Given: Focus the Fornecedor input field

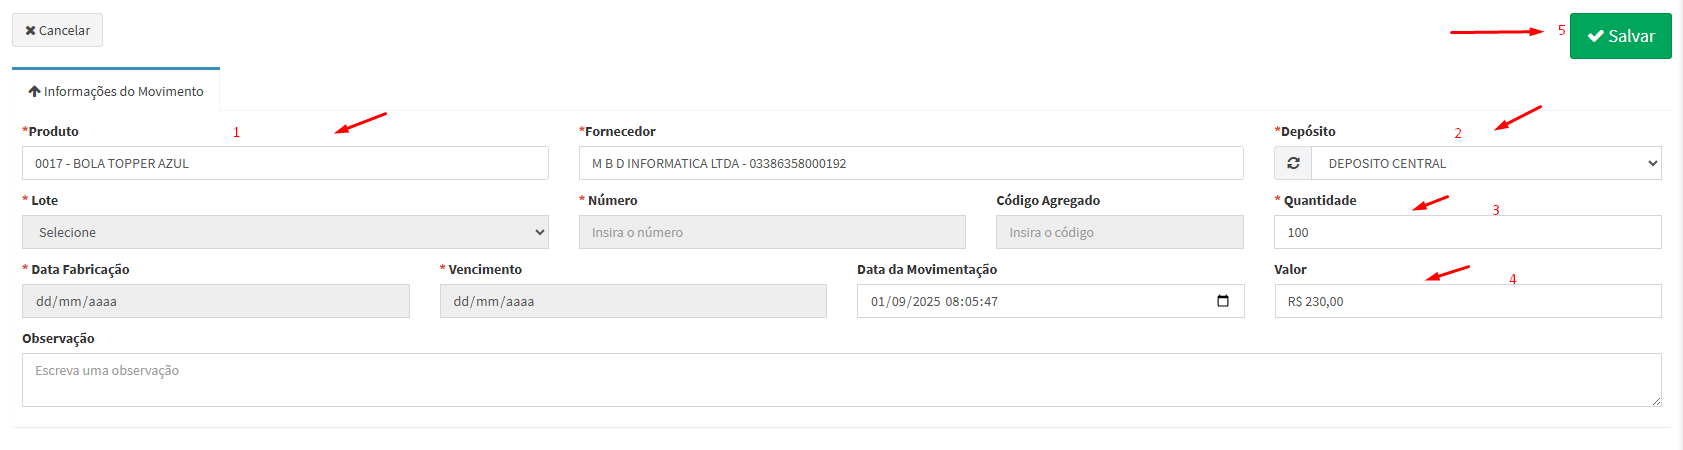Looking at the screenshot, I should [910, 163].
